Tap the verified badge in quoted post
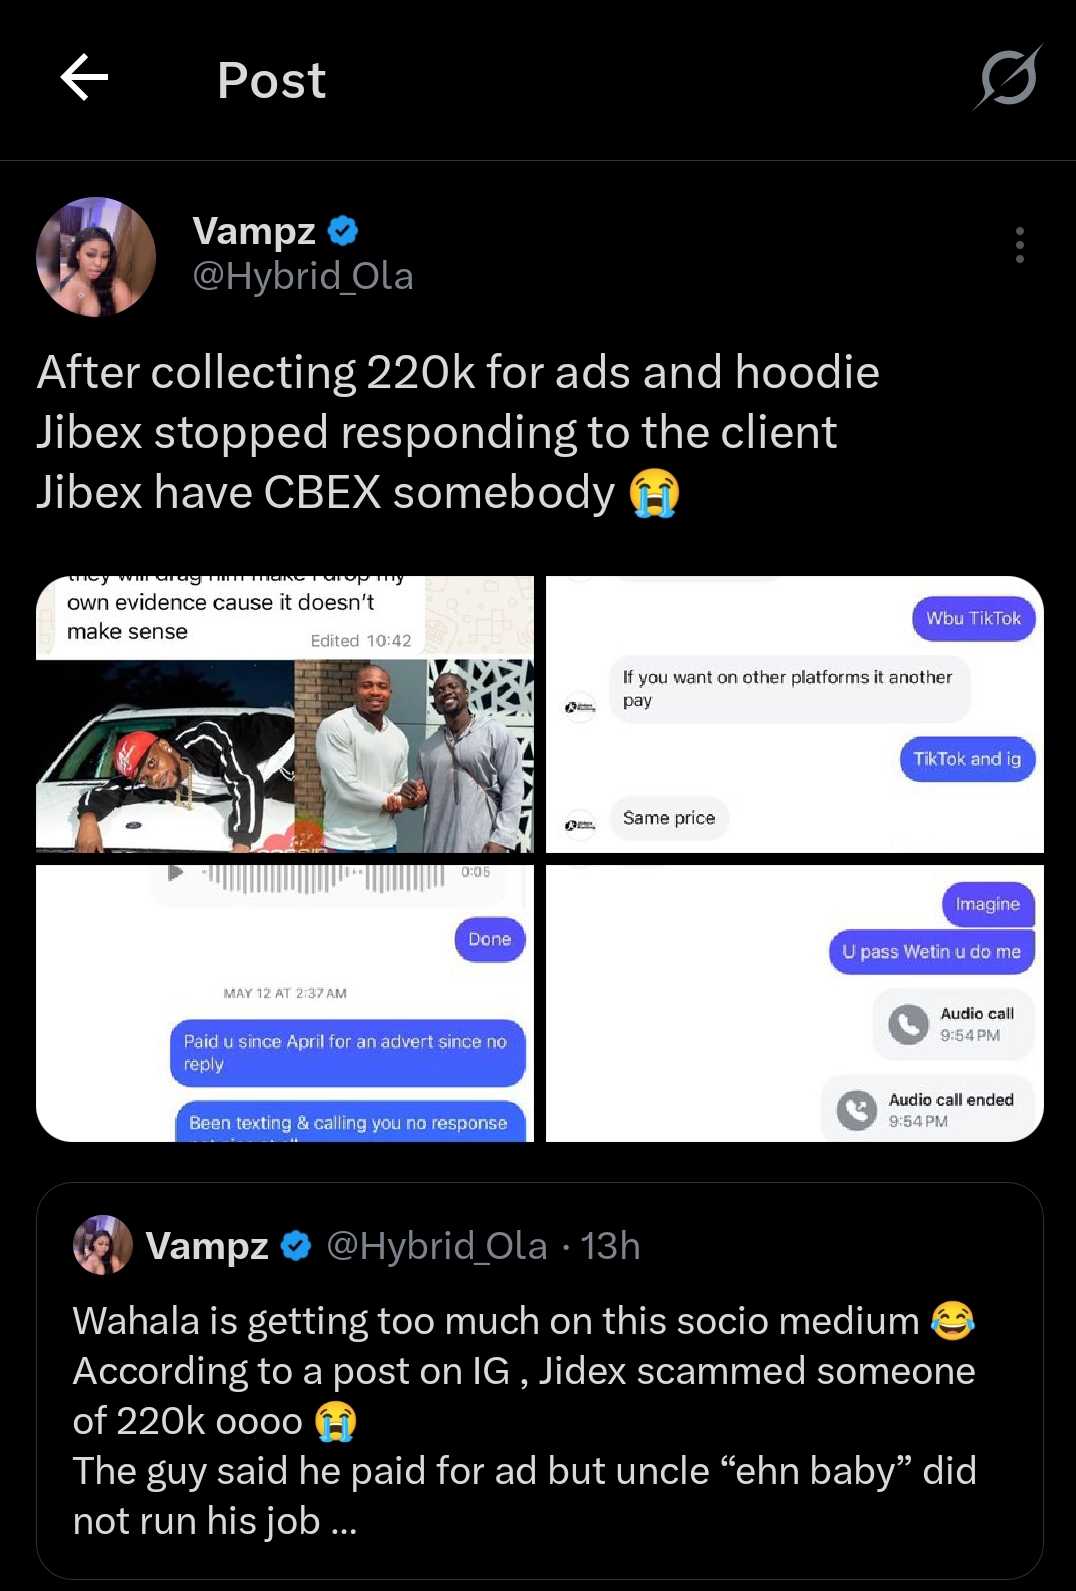The height and width of the screenshot is (1591, 1076). click(295, 1246)
